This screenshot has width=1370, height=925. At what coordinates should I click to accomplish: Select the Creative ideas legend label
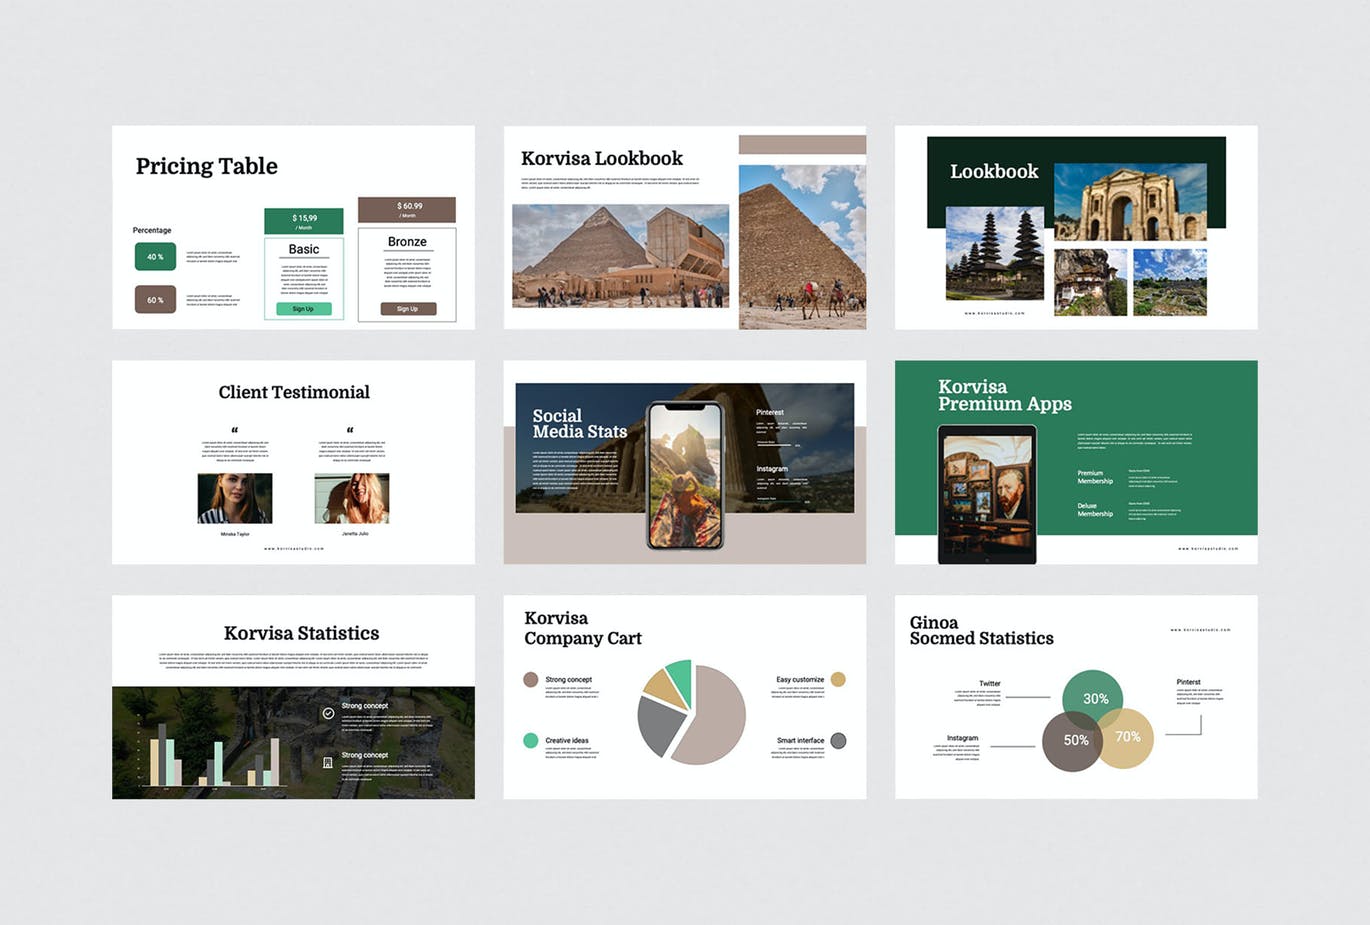pos(567,741)
